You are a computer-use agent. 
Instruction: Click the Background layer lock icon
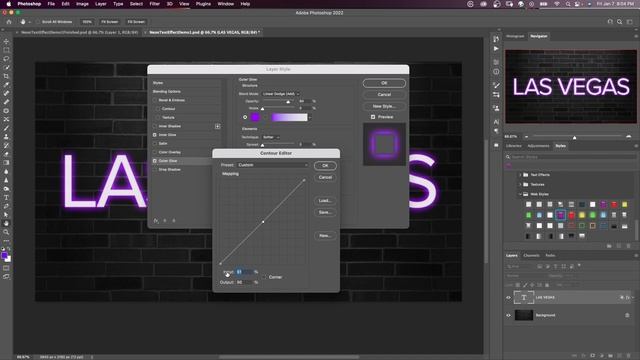click(x=627, y=315)
